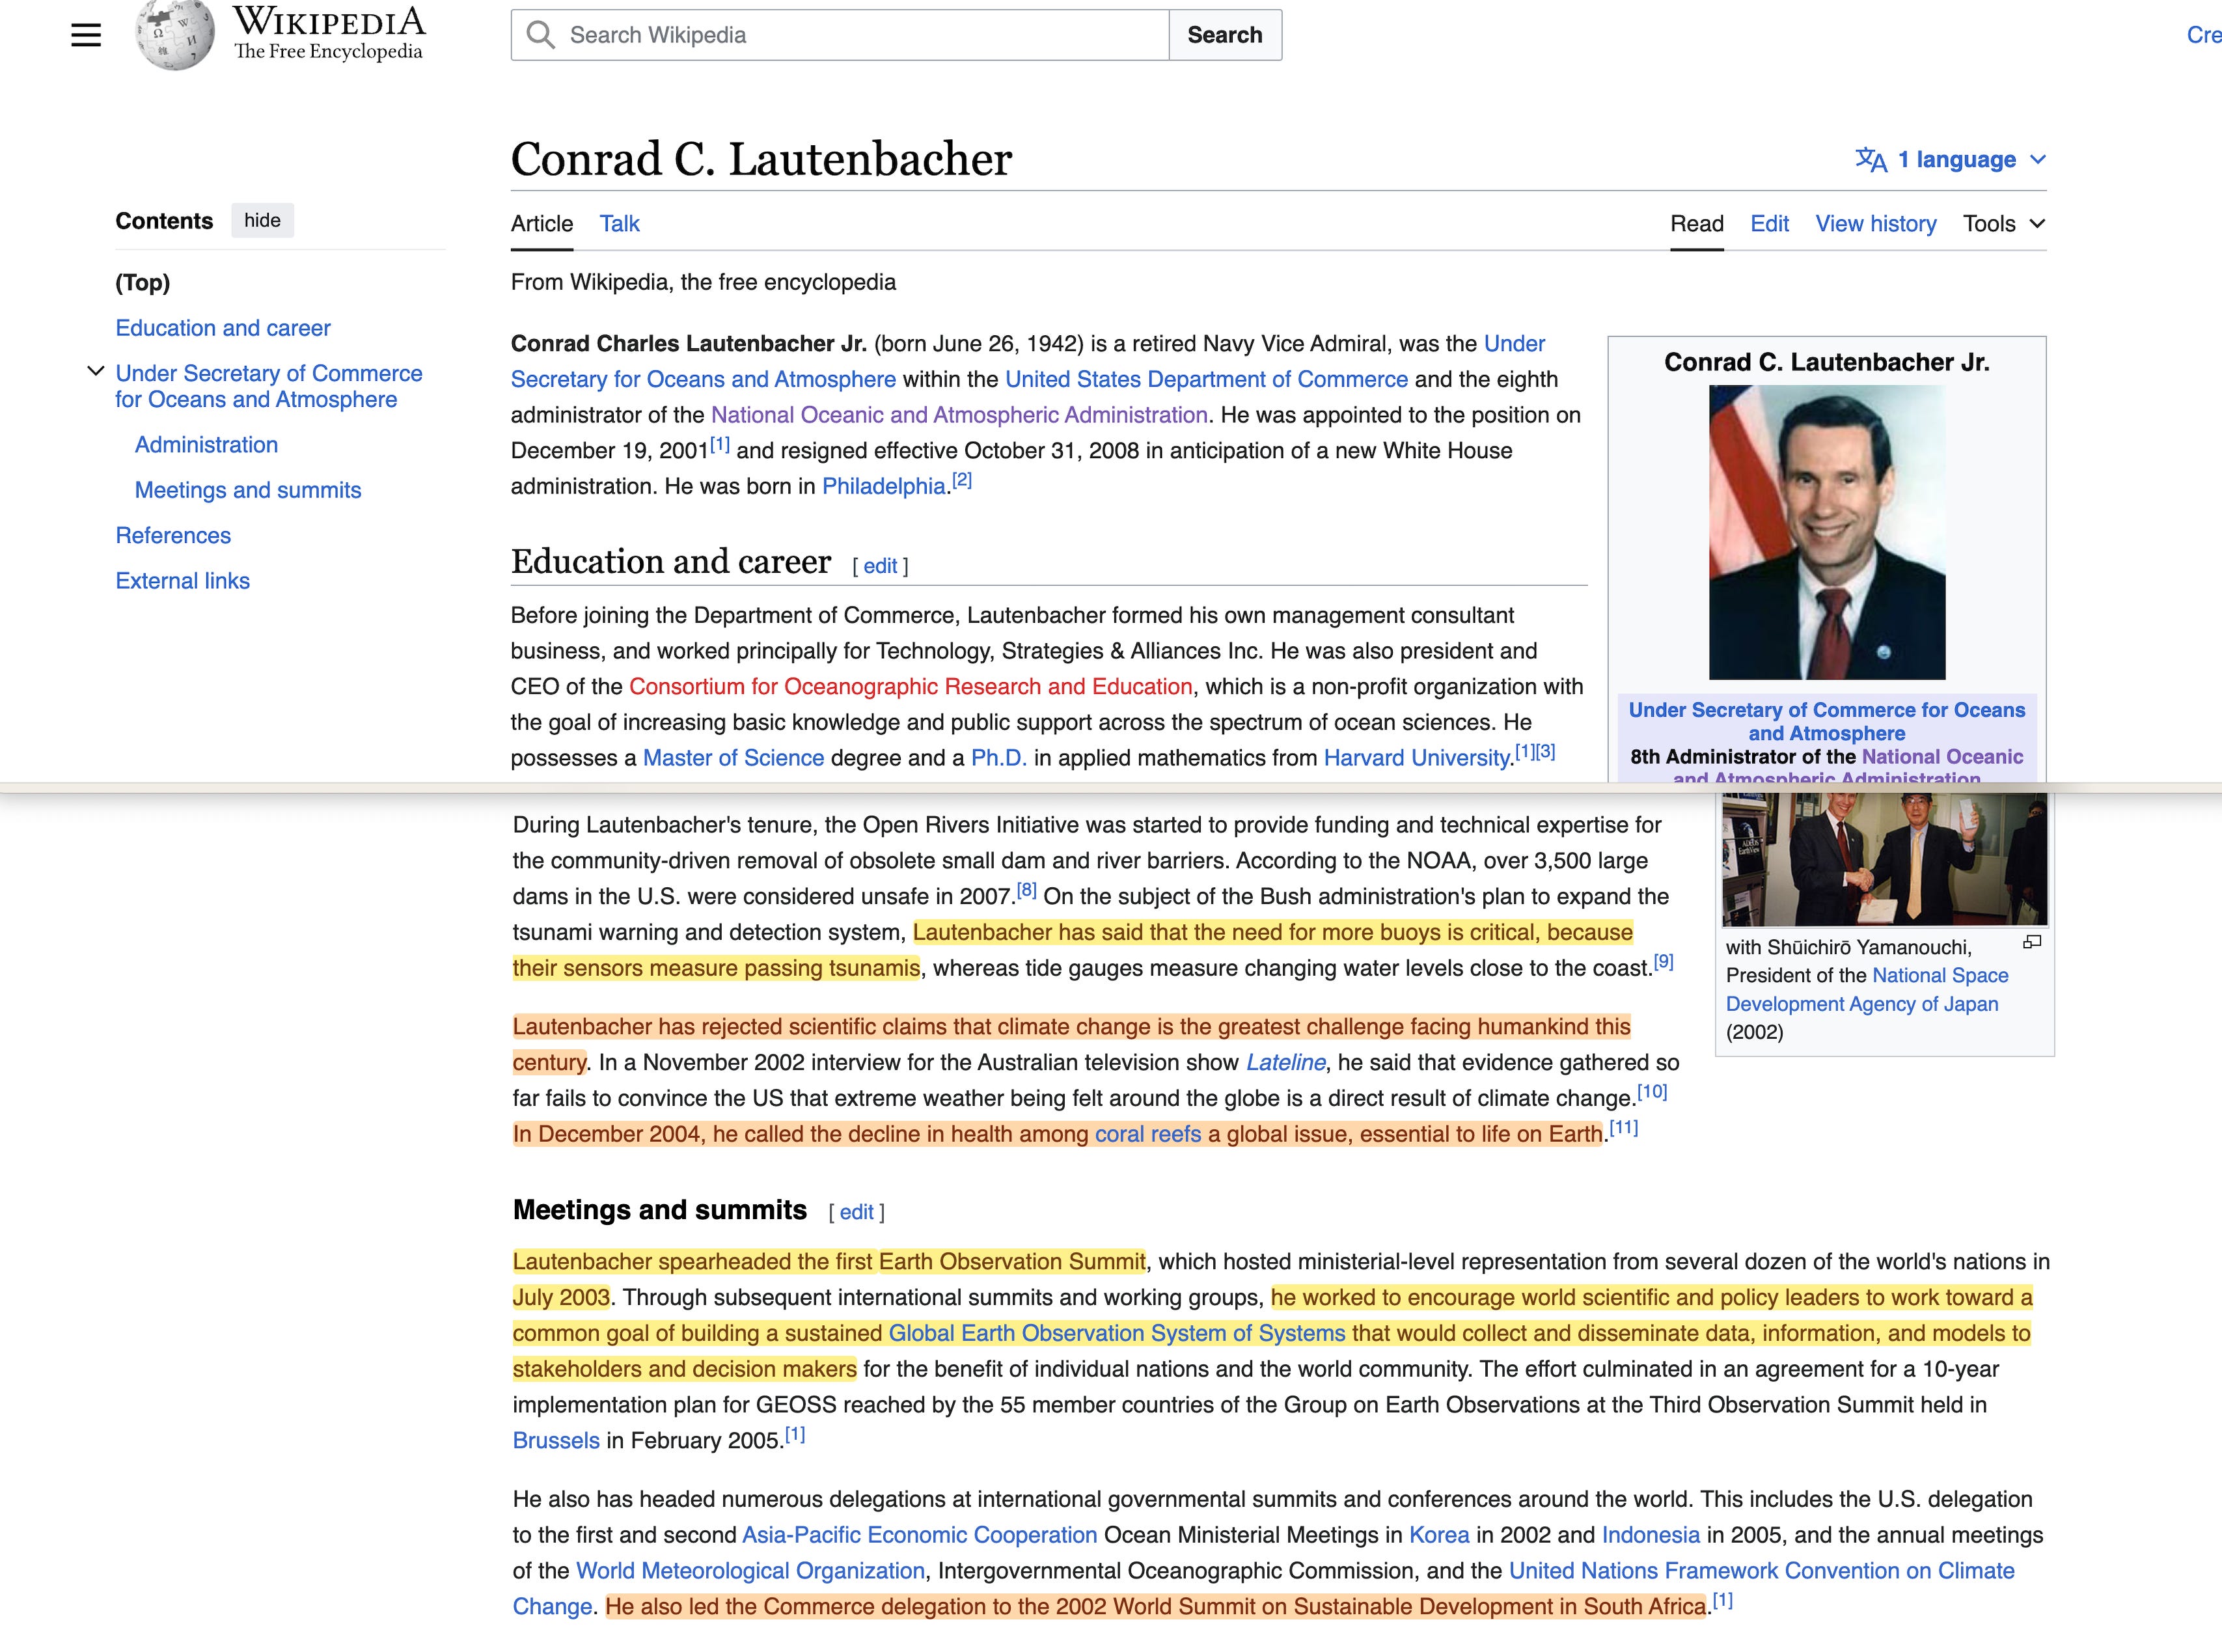Click the Search button
This screenshot has height=1652, width=2222.
[1225, 35]
